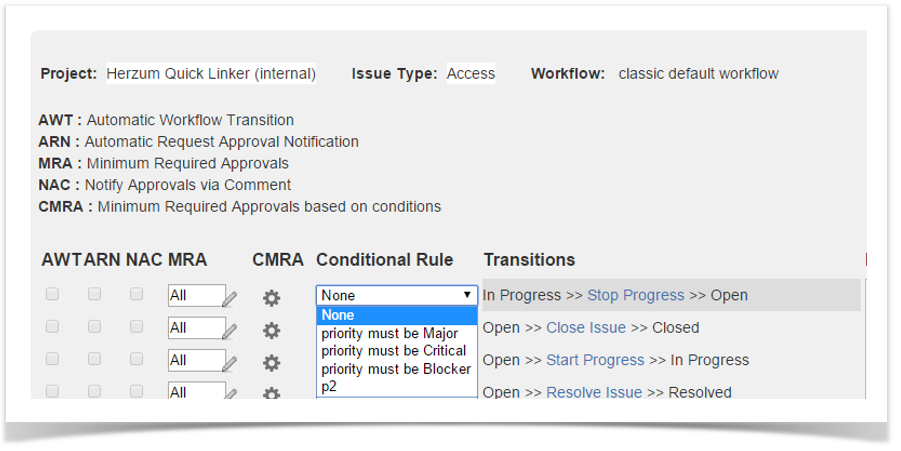
Task: Toggle ARN checkbox in Close Issue row
Action: [94, 326]
